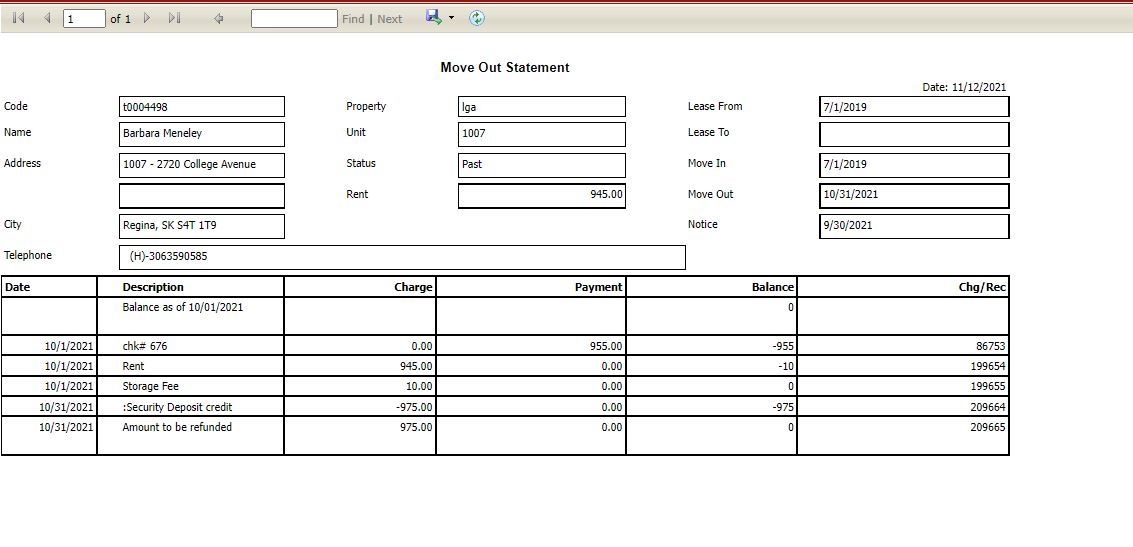Click the Unit field 1007
This screenshot has height=547, width=1133.
(541, 134)
